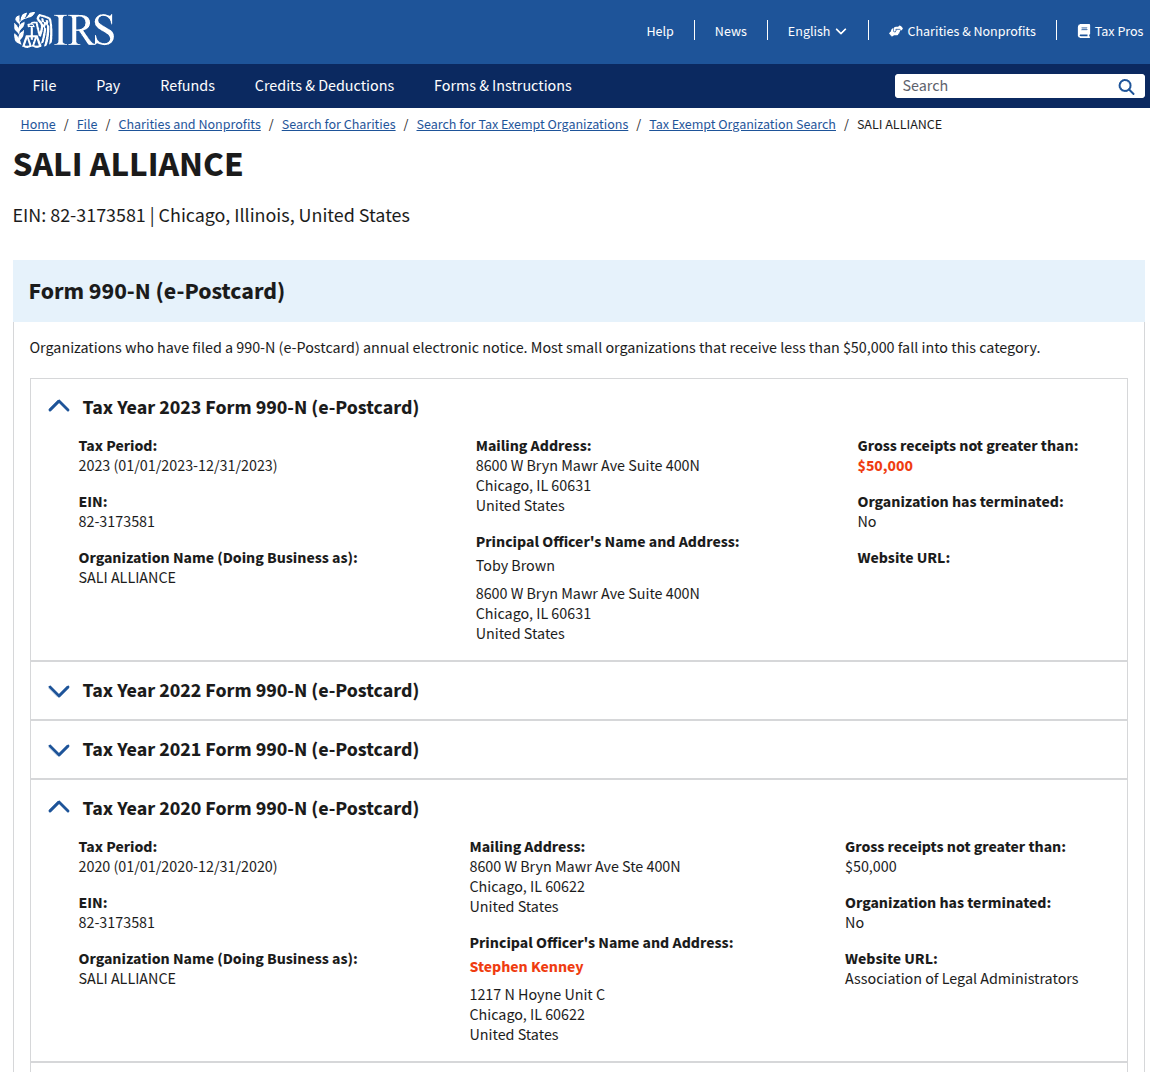Expand Tax Year 2021 Form 990-N section
The image size is (1150, 1072).
pyautogui.click(x=59, y=749)
